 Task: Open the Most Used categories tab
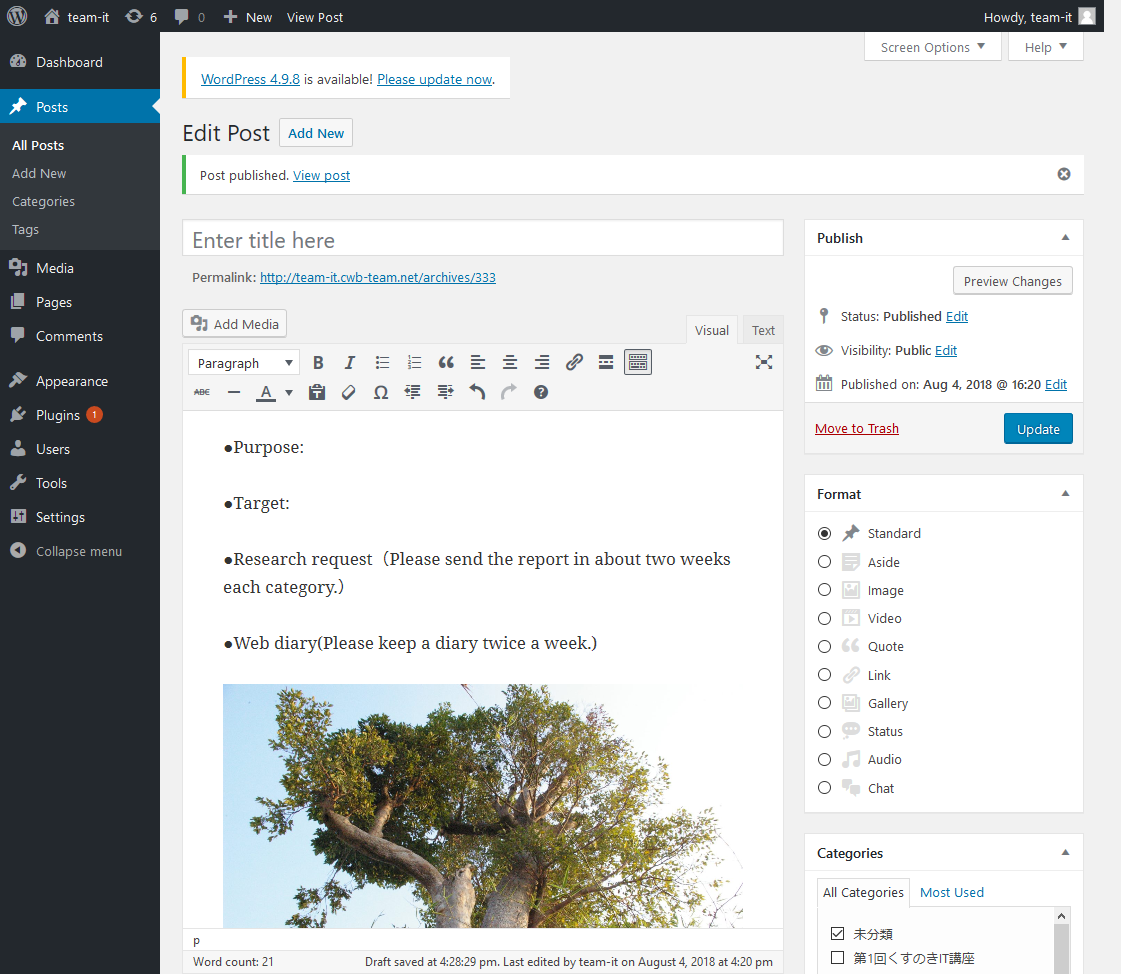coord(951,892)
